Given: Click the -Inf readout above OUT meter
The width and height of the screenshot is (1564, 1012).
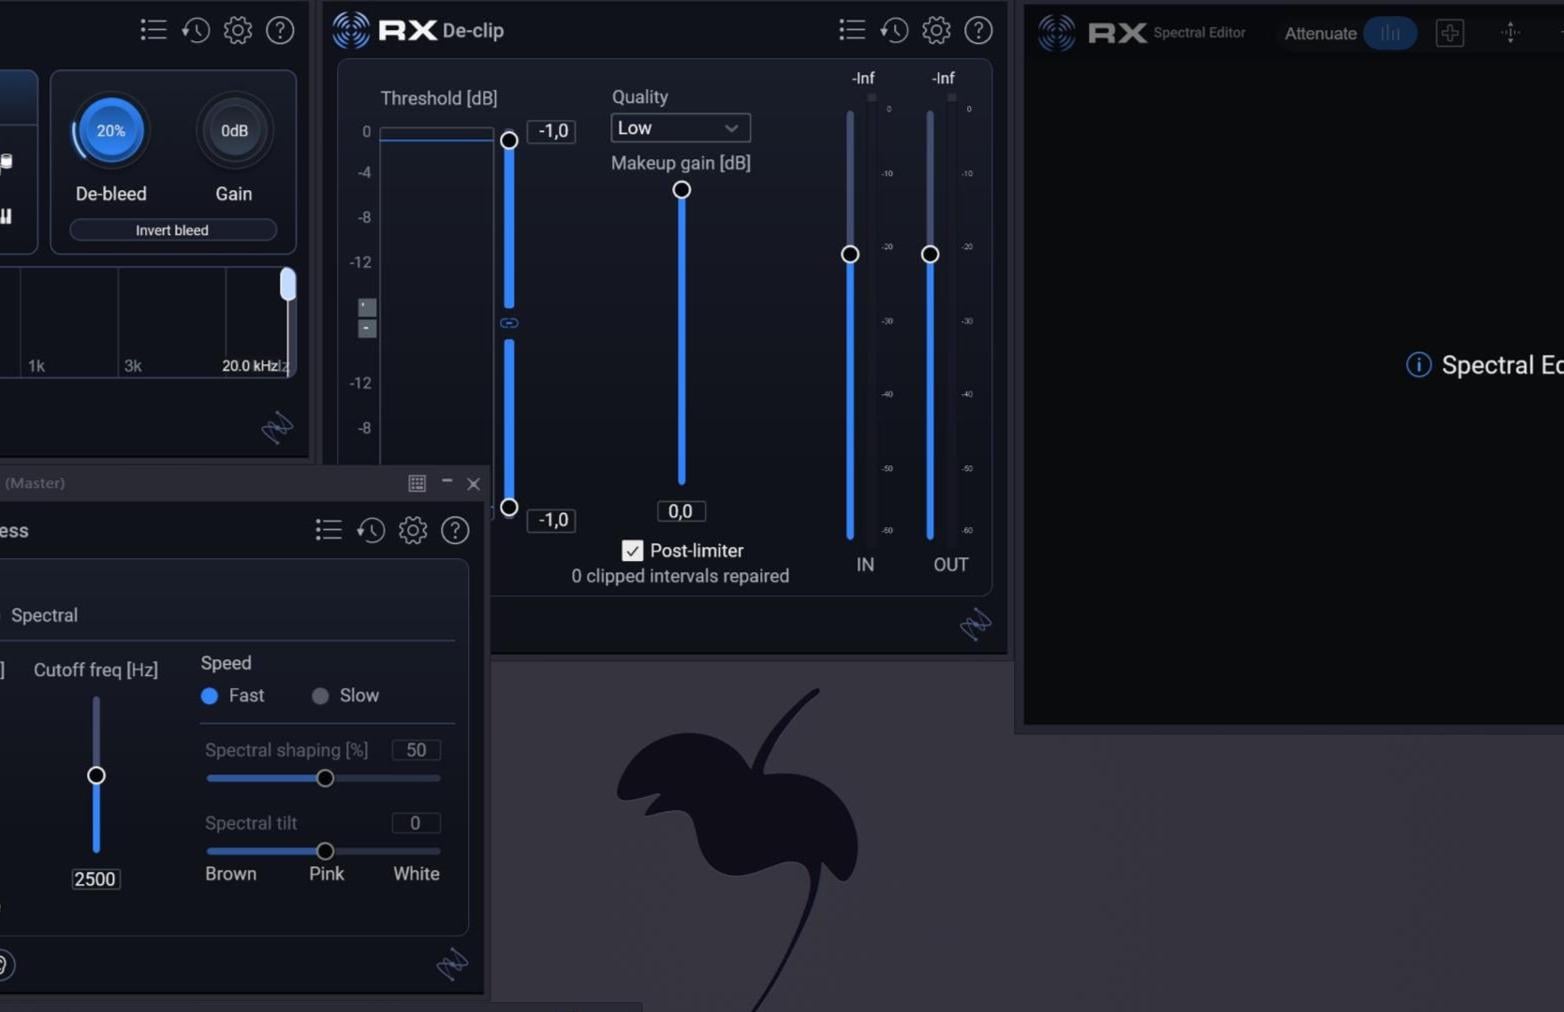Looking at the screenshot, I should pyautogui.click(x=943, y=78).
